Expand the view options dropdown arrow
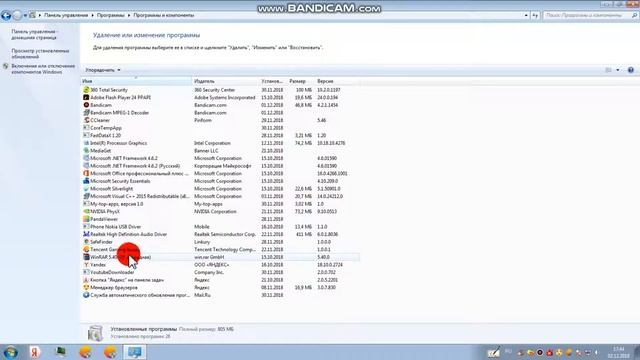This screenshot has height=360, width=640. [x=618, y=70]
